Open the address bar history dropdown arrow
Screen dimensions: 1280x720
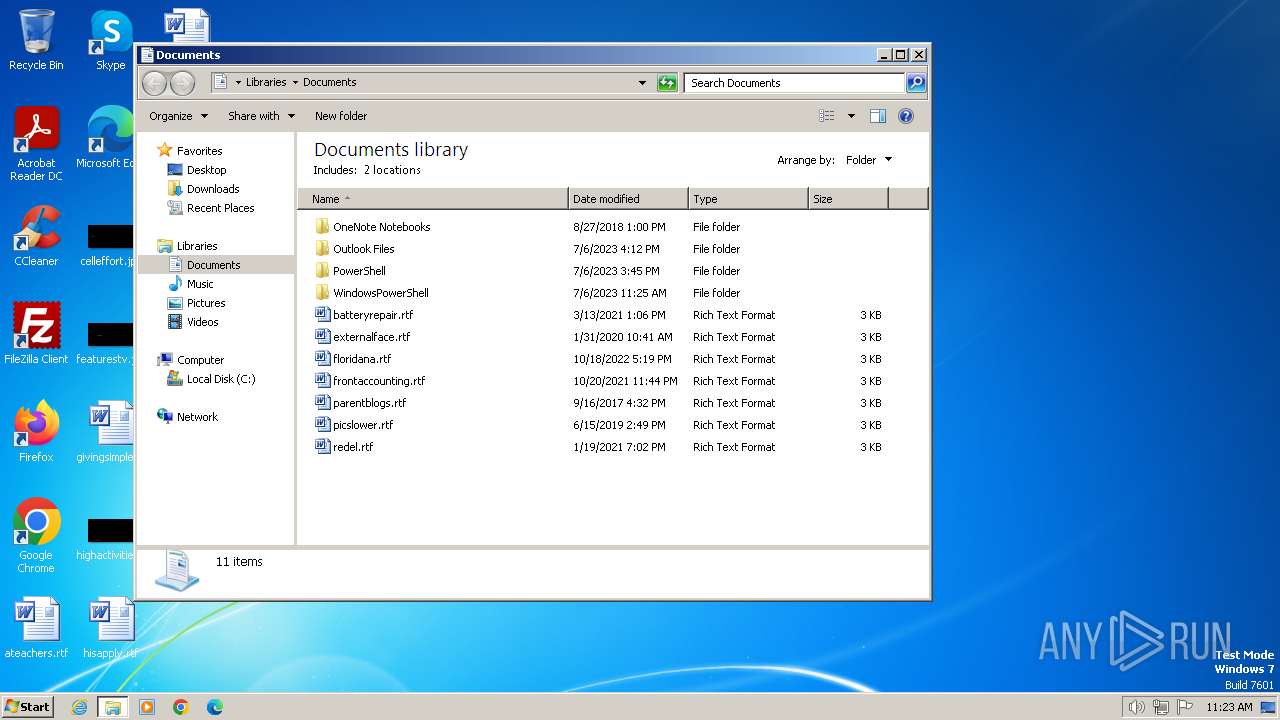click(642, 83)
